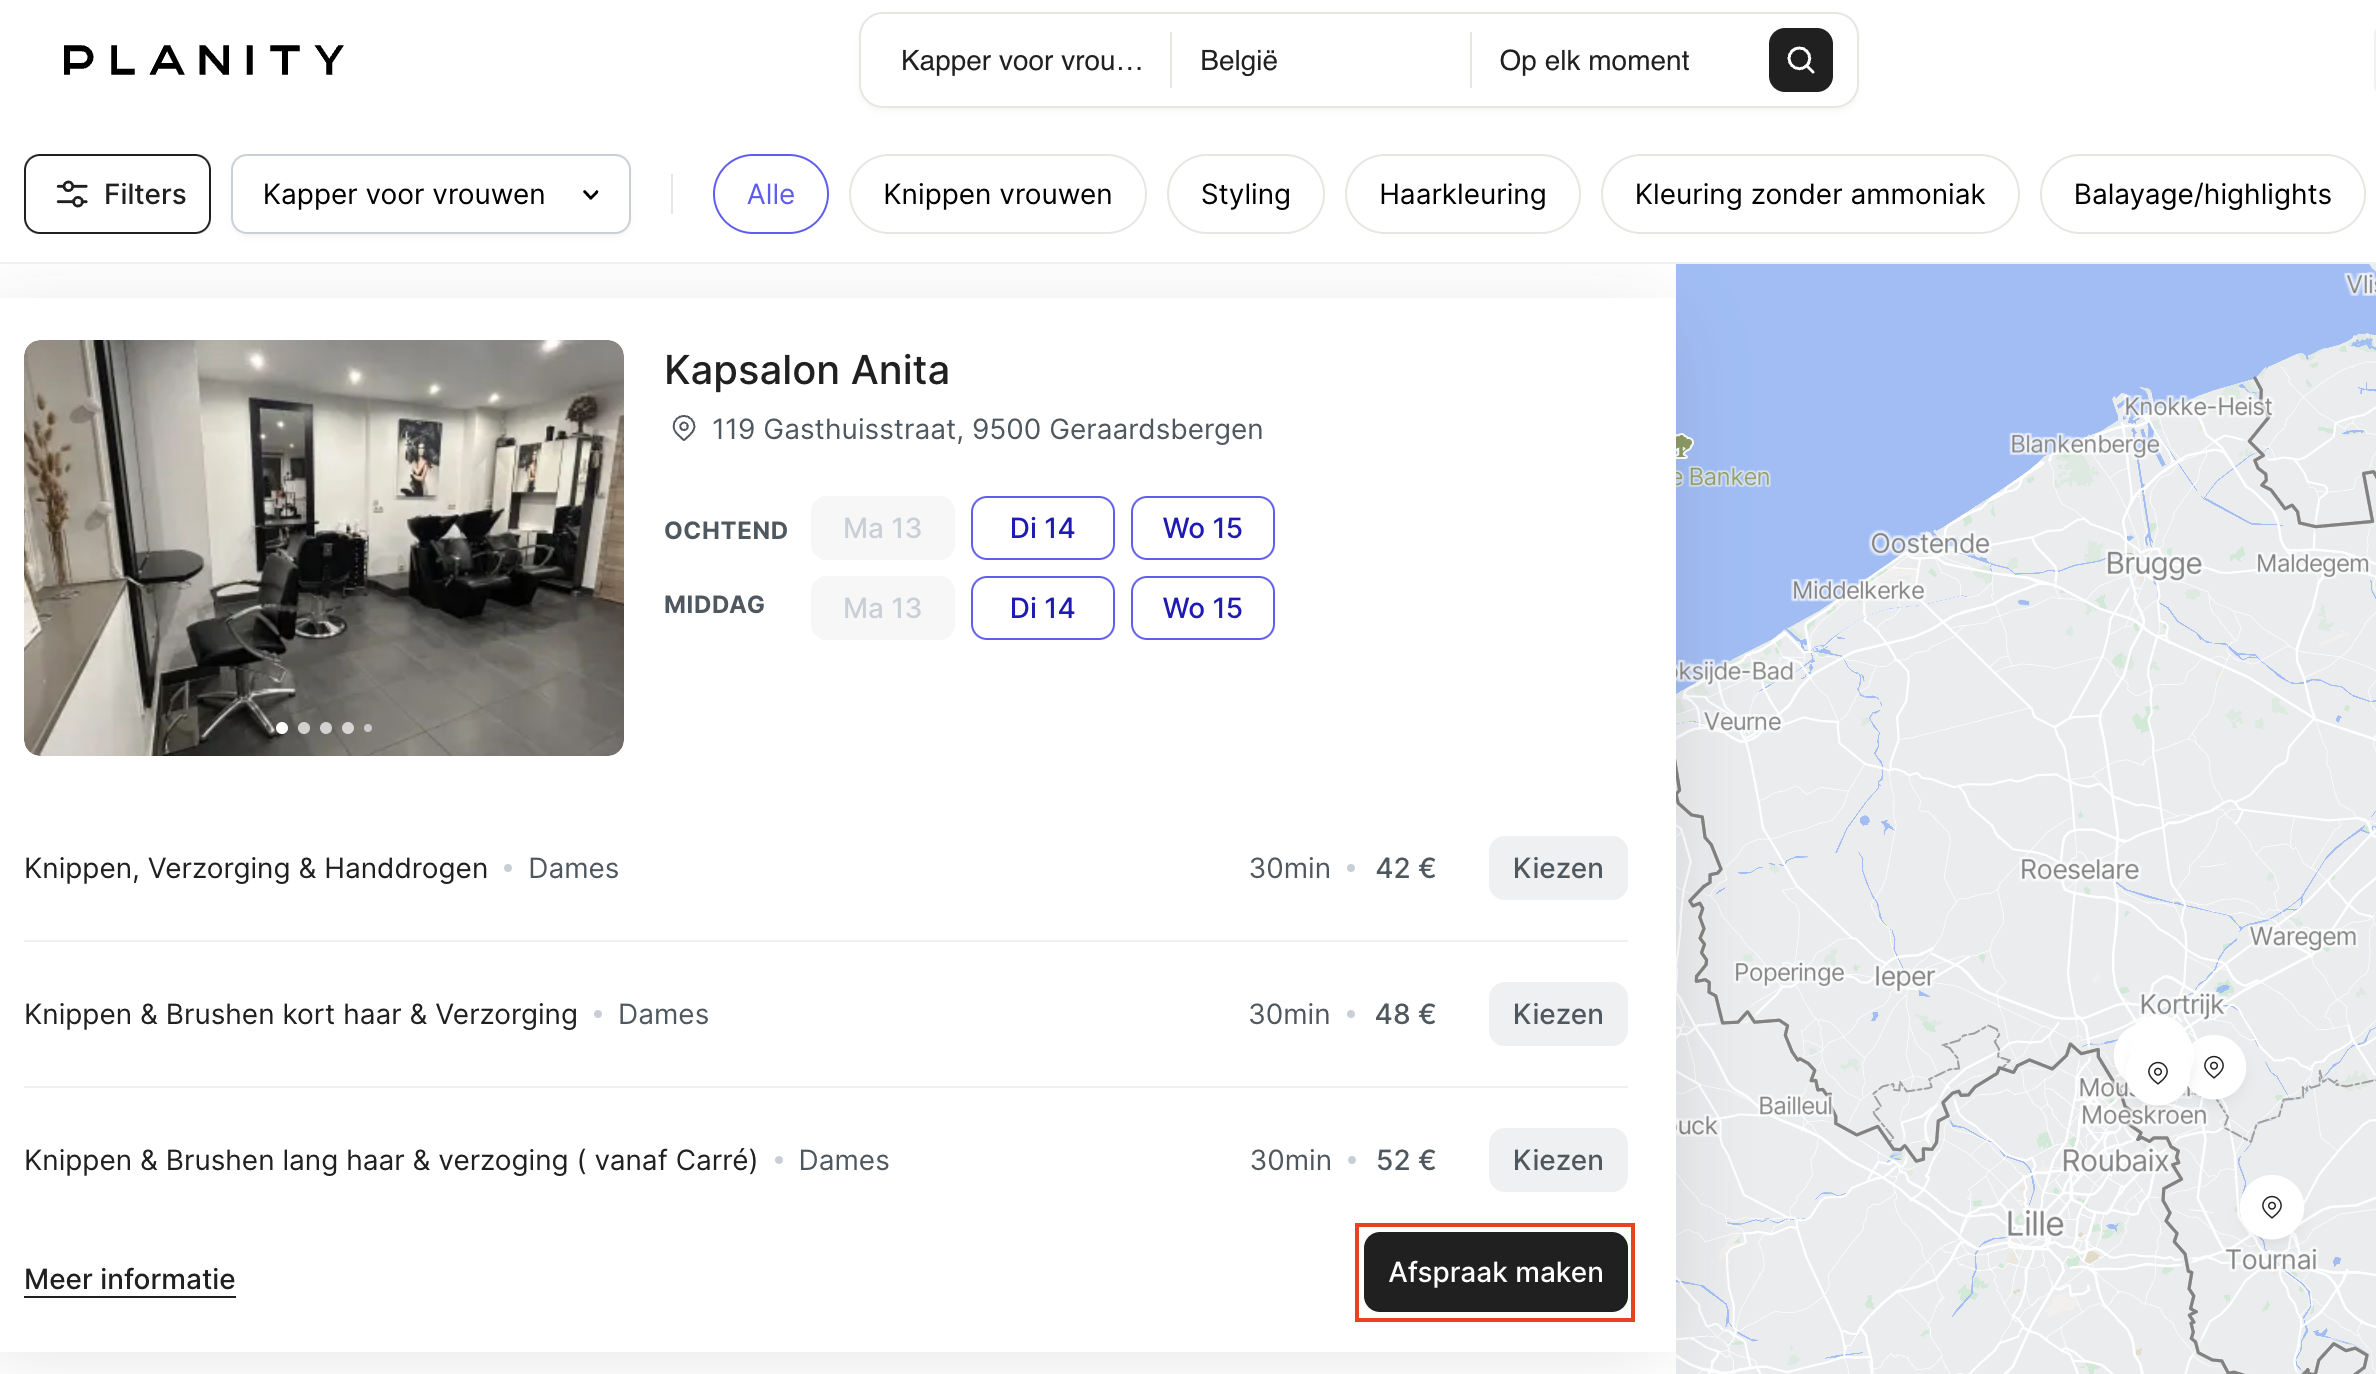Open the Meer informatie link
Screen dimensions: 2376x1374
click(x=130, y=1279)
